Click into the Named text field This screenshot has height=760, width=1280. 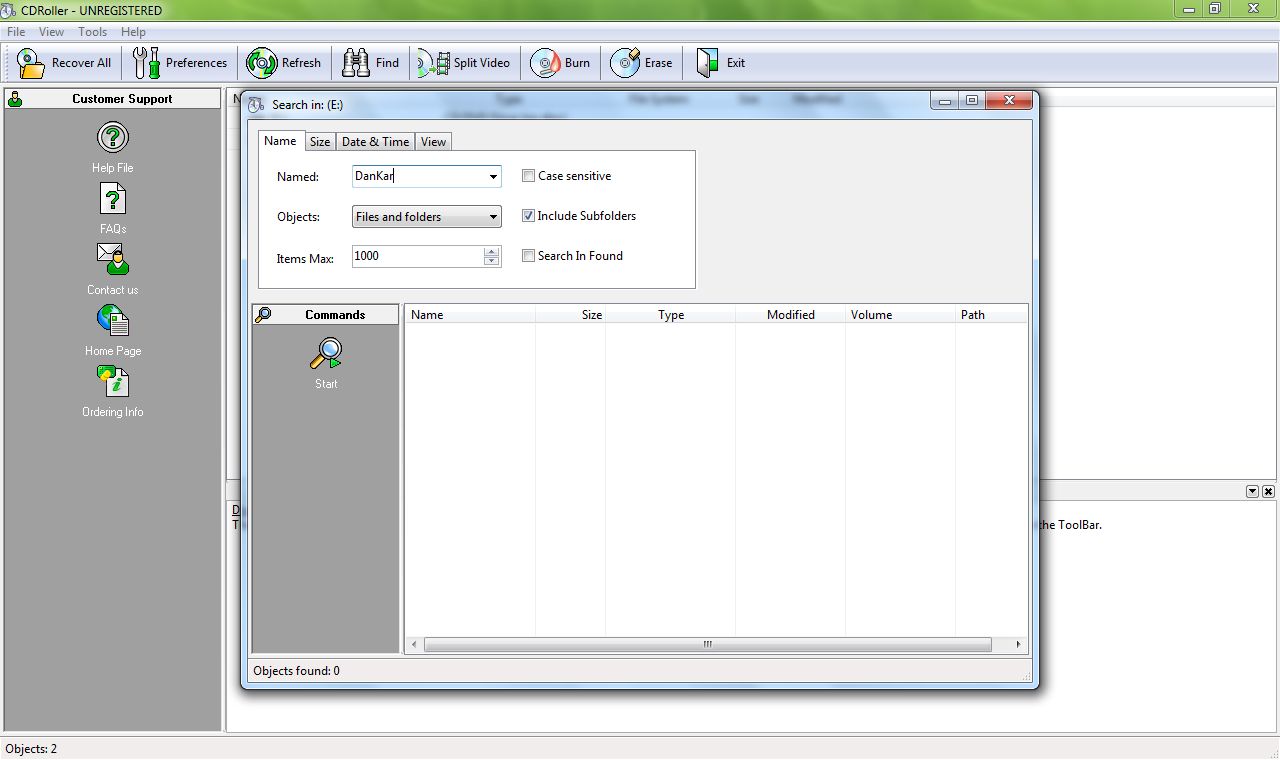[x=419, y=177]
